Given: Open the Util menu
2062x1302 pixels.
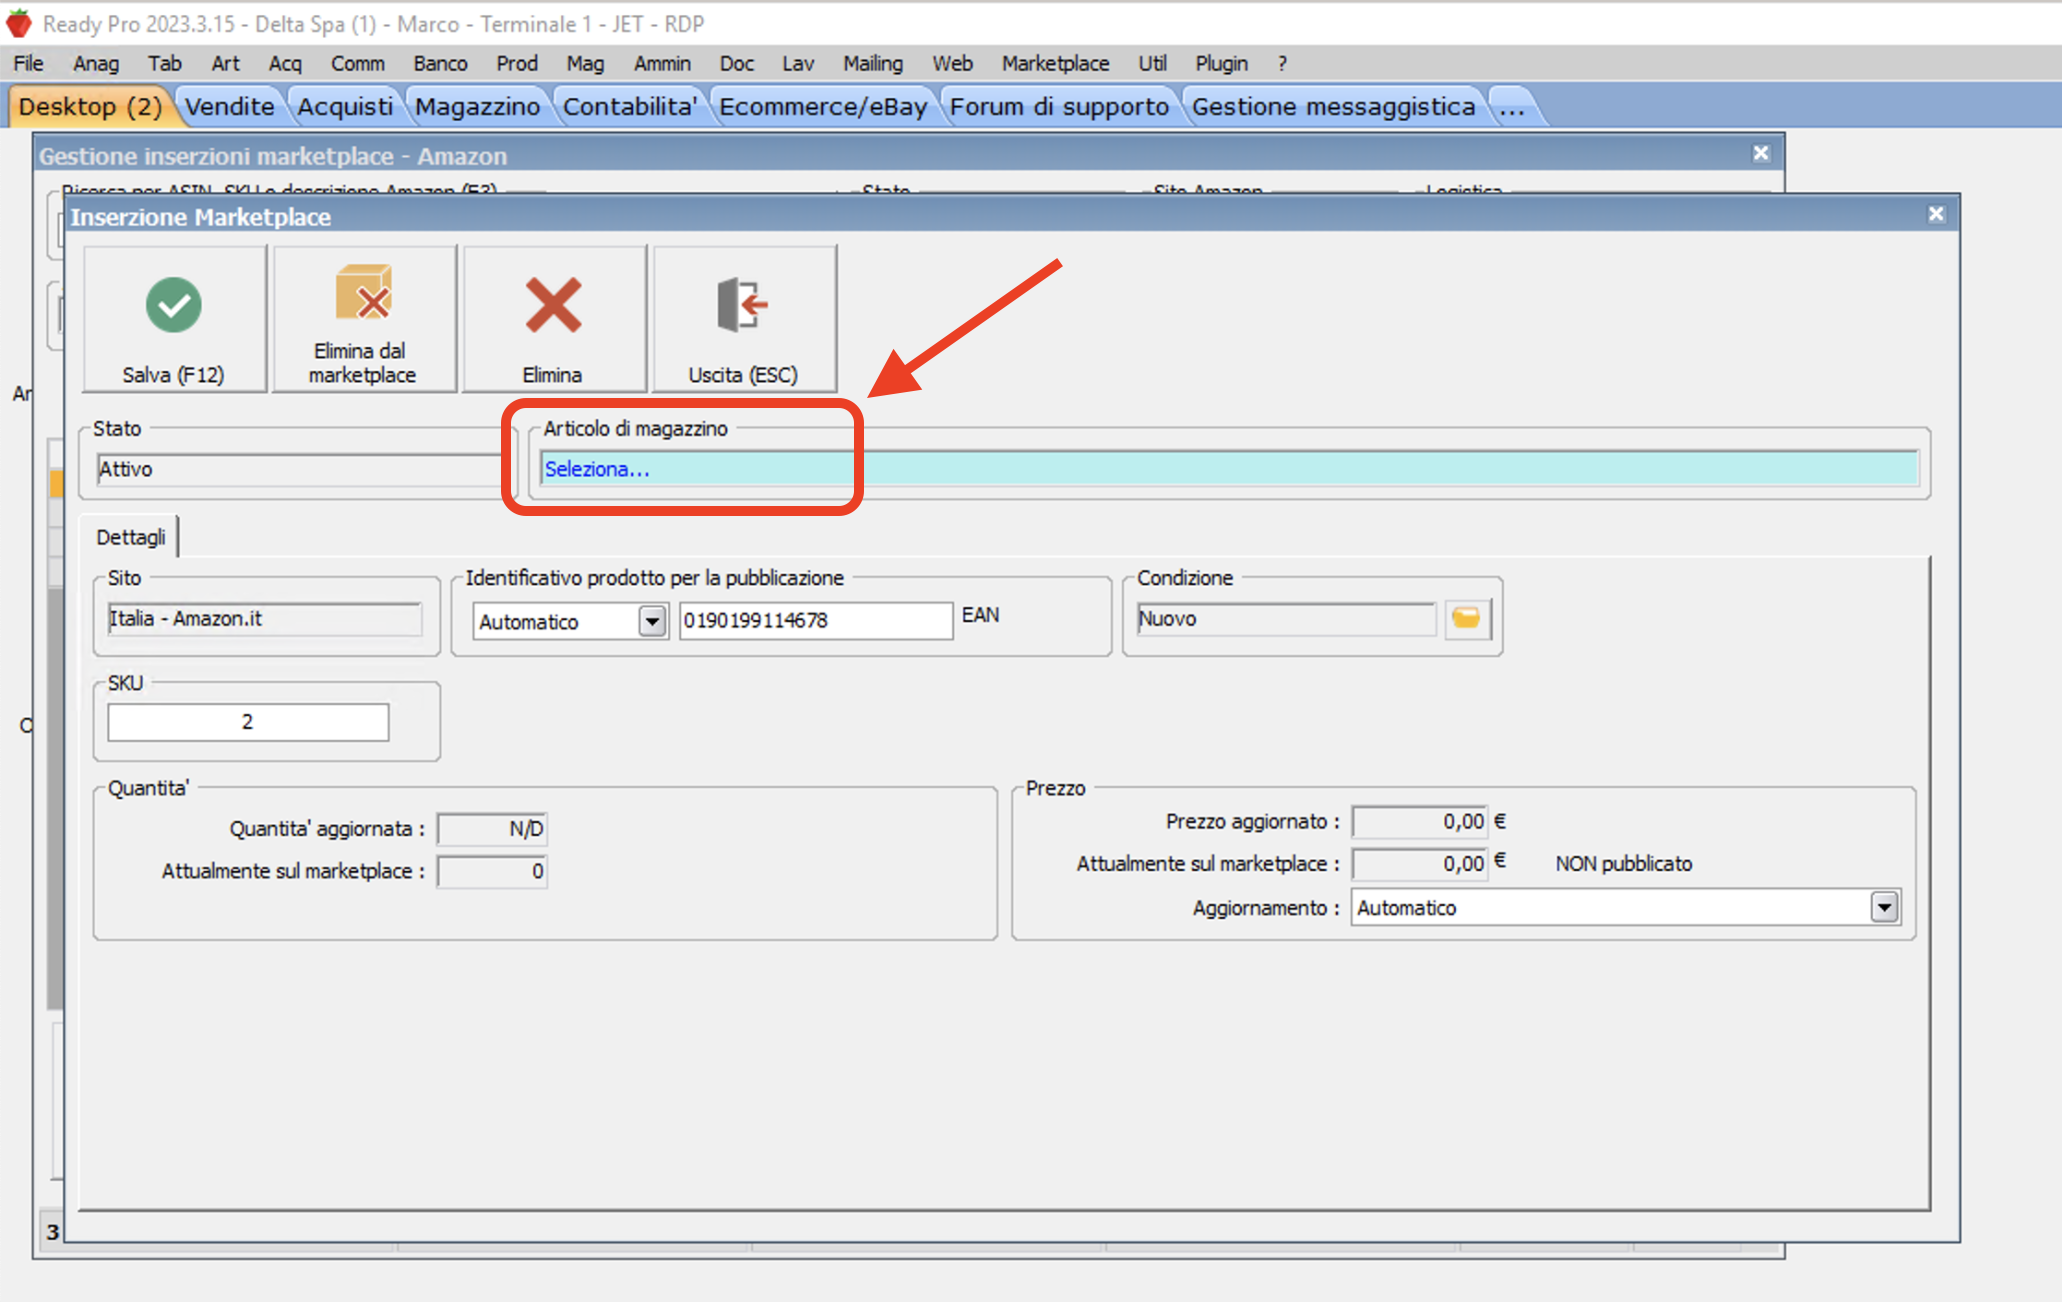Looking at the screenshot, I should tap(1152, 63).
